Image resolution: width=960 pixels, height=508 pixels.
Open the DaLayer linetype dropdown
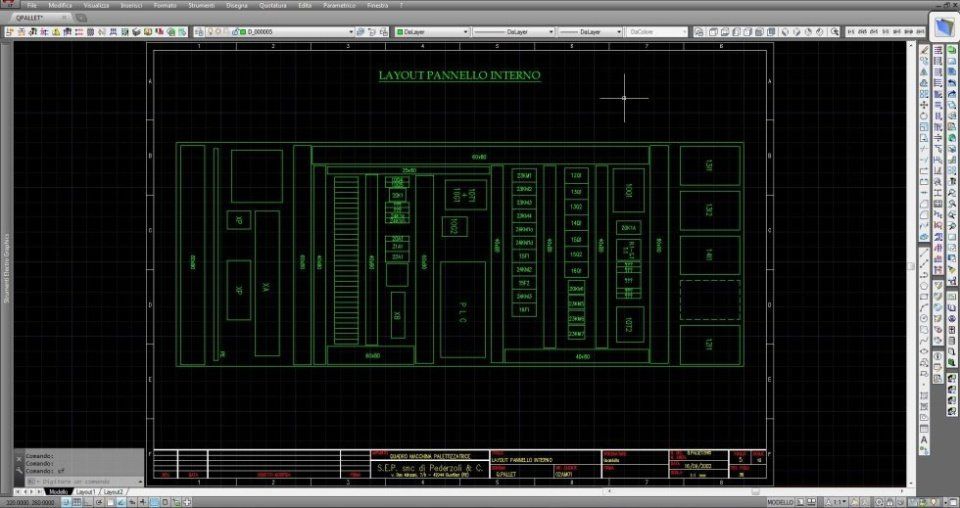point(551,32)
